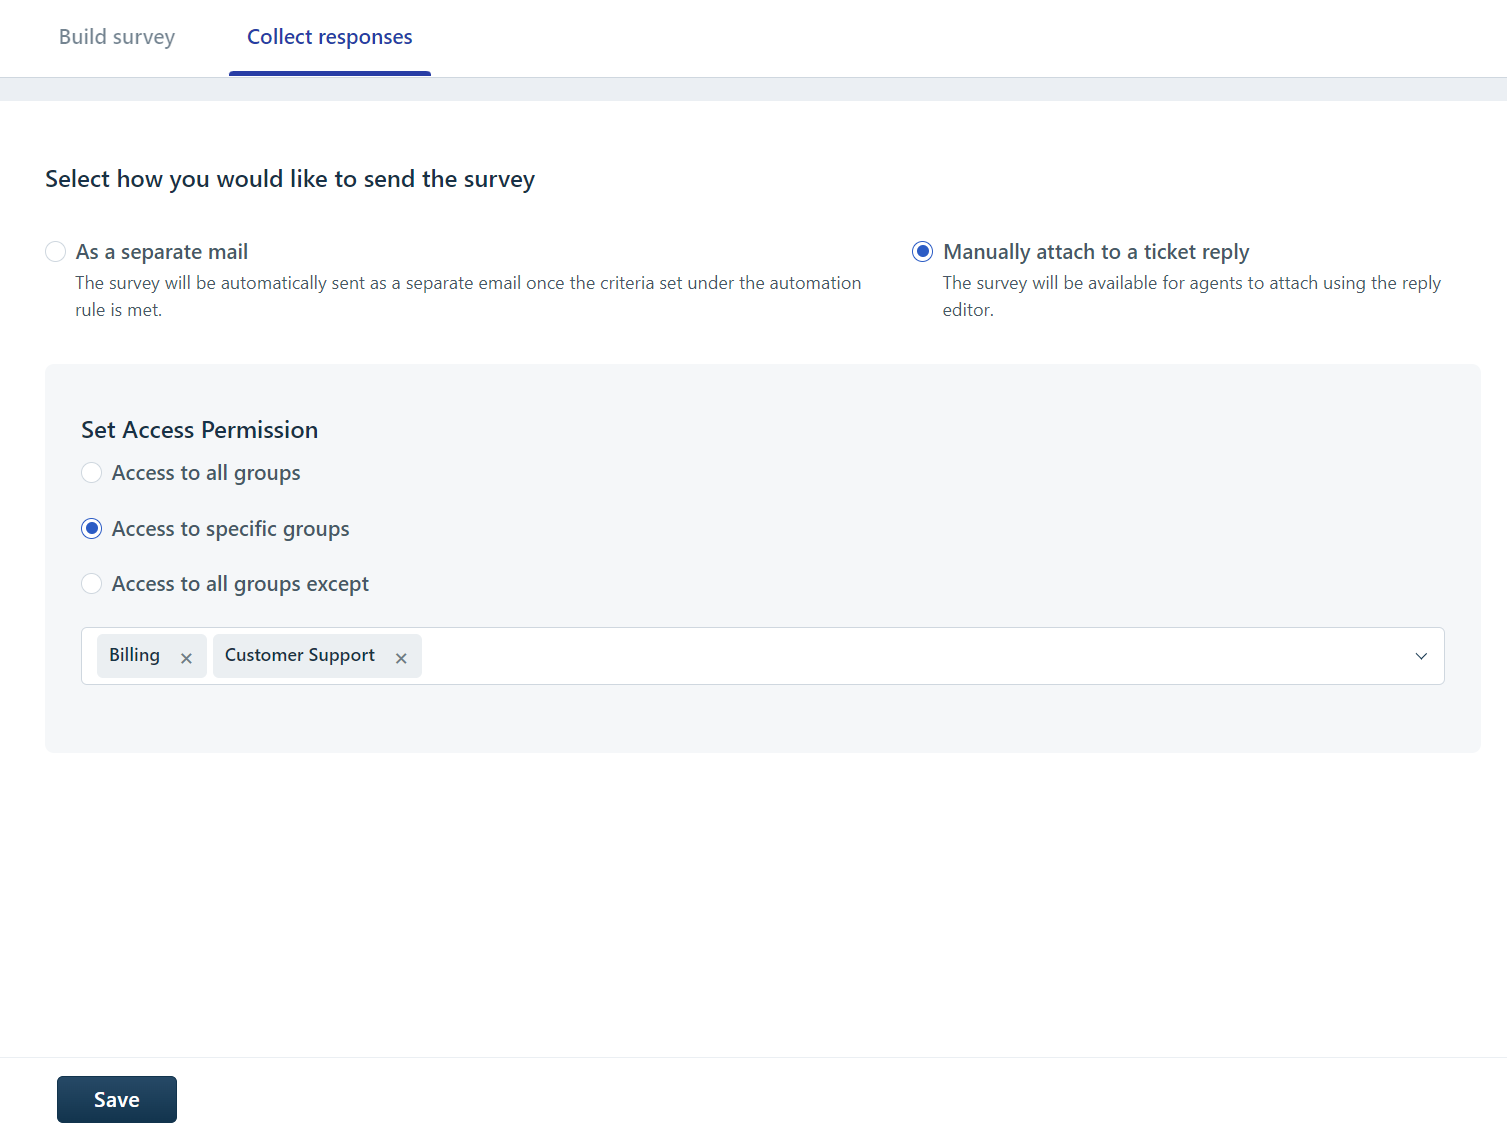The height and width of the screenshot is (1138, 1507).
Task: Click the 'Select how you would like to send the survey' heading
Action: pos(290,179)
